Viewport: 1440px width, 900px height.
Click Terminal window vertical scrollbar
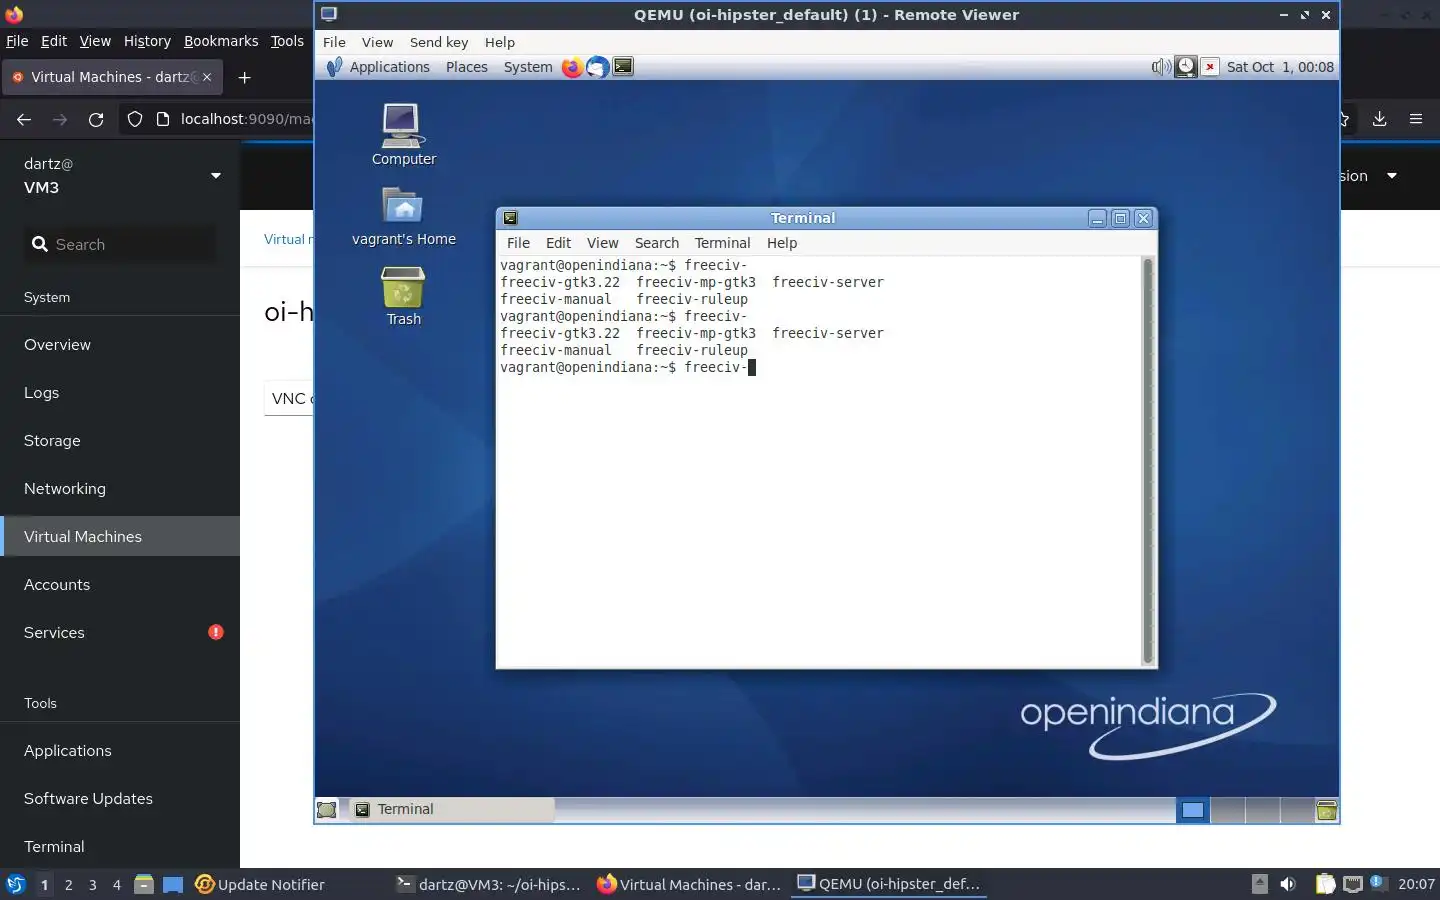pyautogui.click(x=1147, y=460)
